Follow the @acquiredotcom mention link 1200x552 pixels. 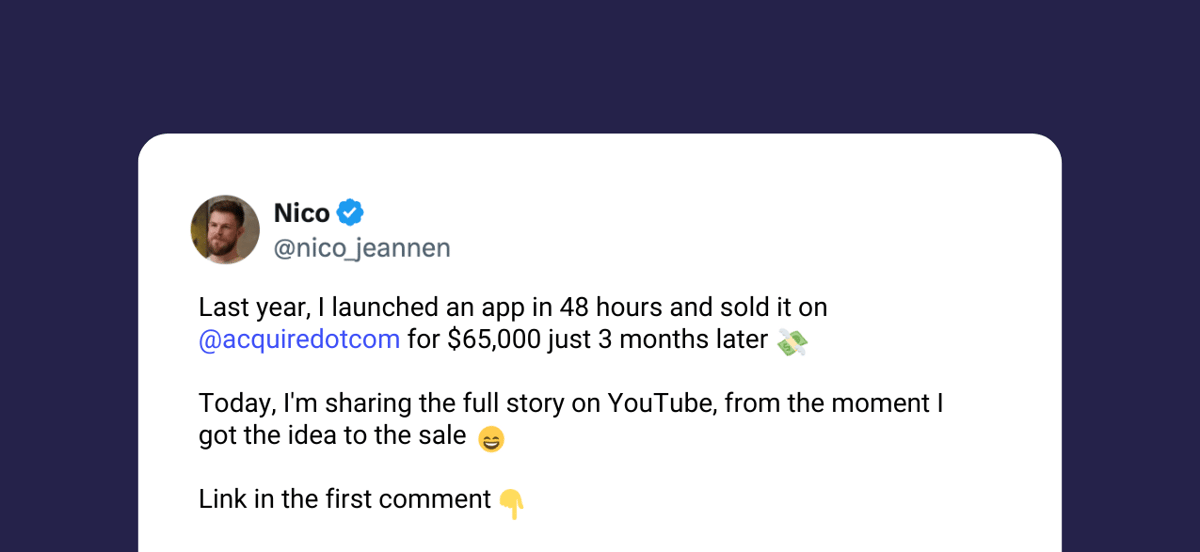click(300, 340)
